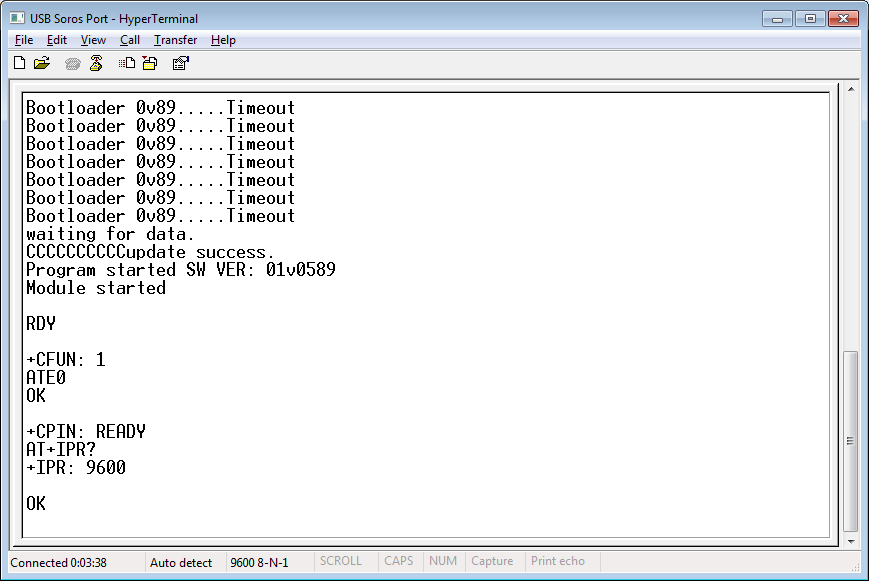The image size is (869, 581).
Task: Click the Receive file toolbar icon
Action: (x=150, y=63)
